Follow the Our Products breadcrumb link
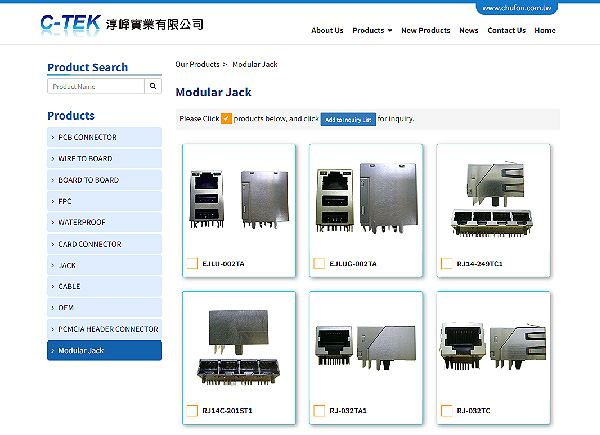This screenshot has height=435, width=600. [x=197, y=64]
